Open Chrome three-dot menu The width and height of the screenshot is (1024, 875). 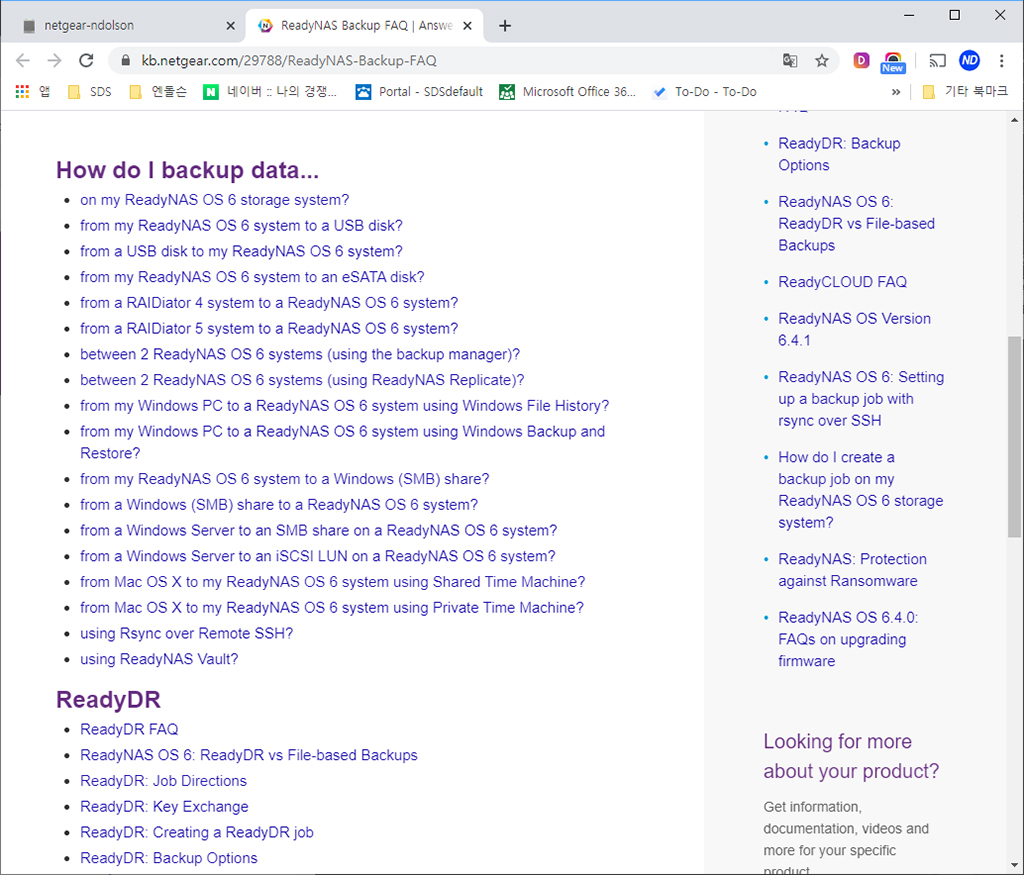click(1001, 61)
